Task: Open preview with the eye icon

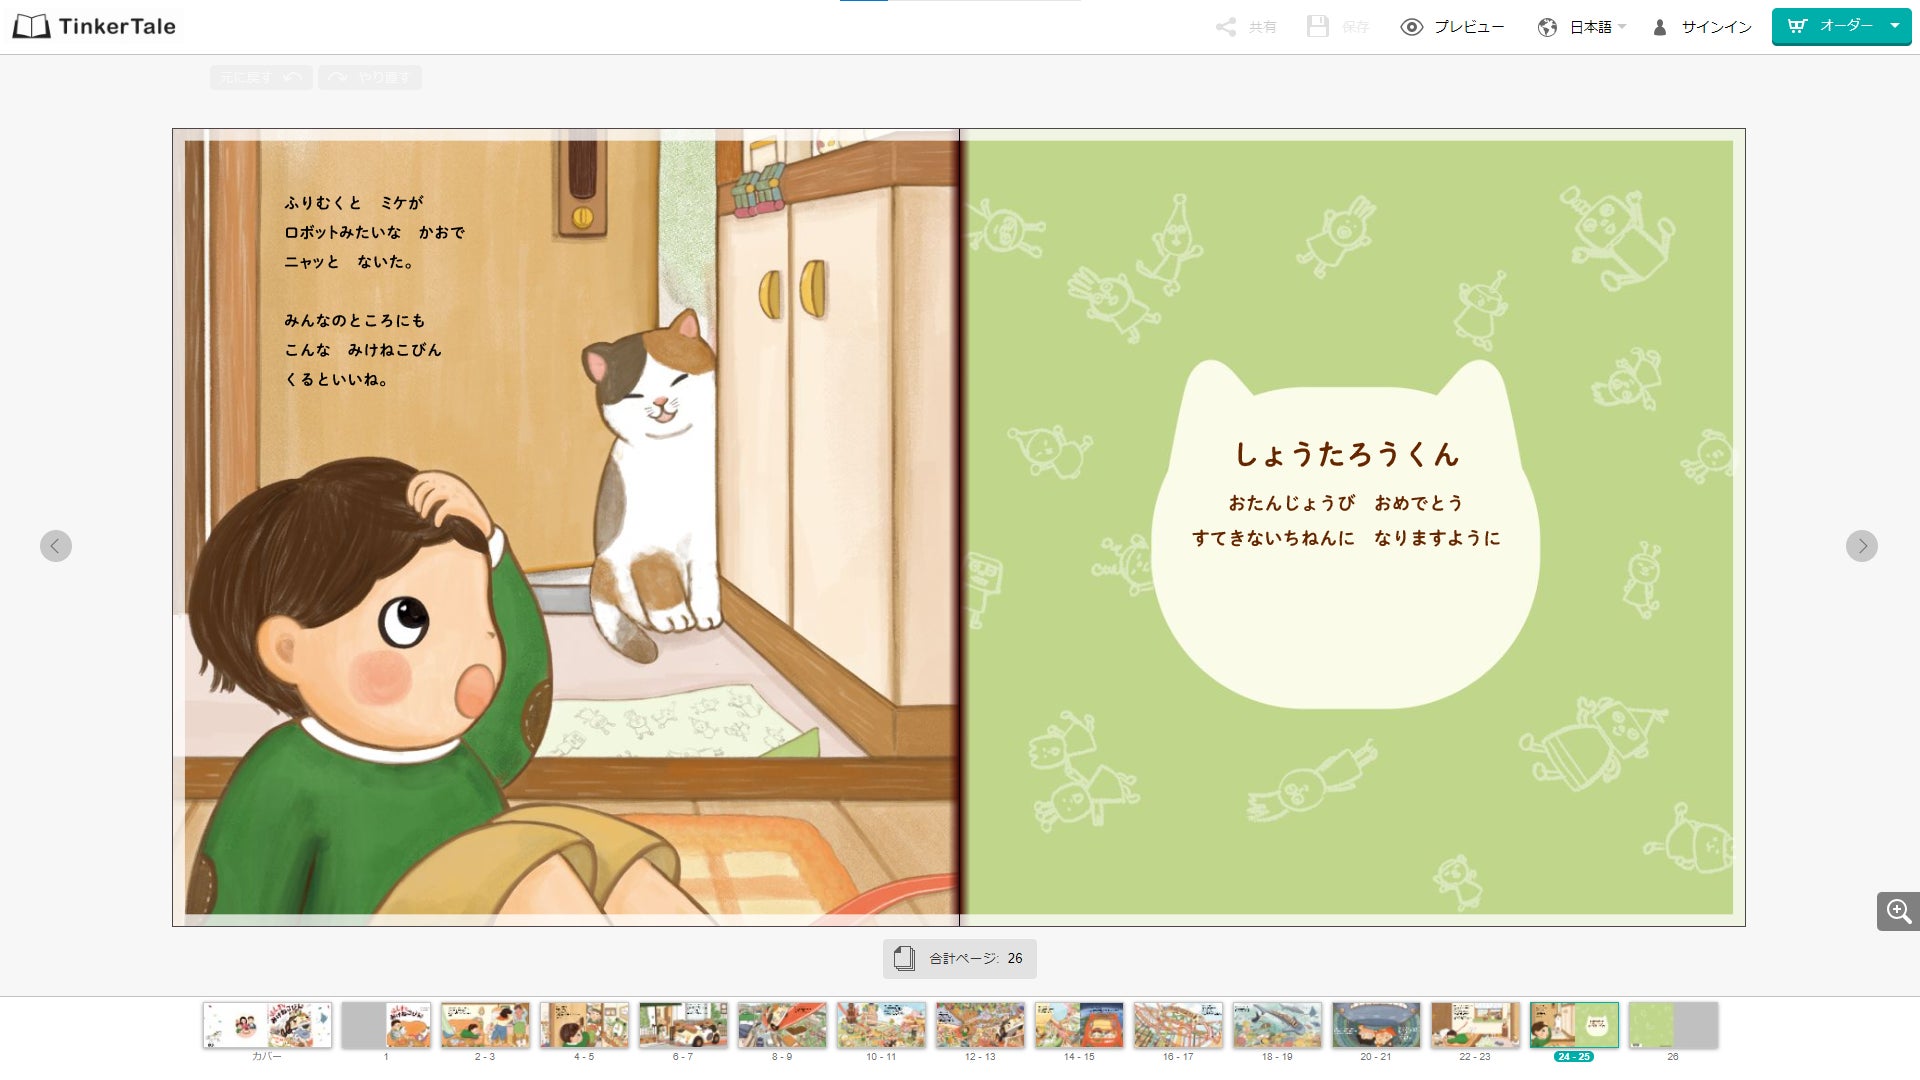Action: 1411,27
